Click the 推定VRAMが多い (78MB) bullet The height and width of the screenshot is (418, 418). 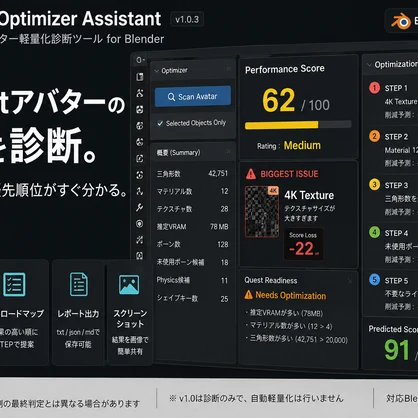pos(284,313)
